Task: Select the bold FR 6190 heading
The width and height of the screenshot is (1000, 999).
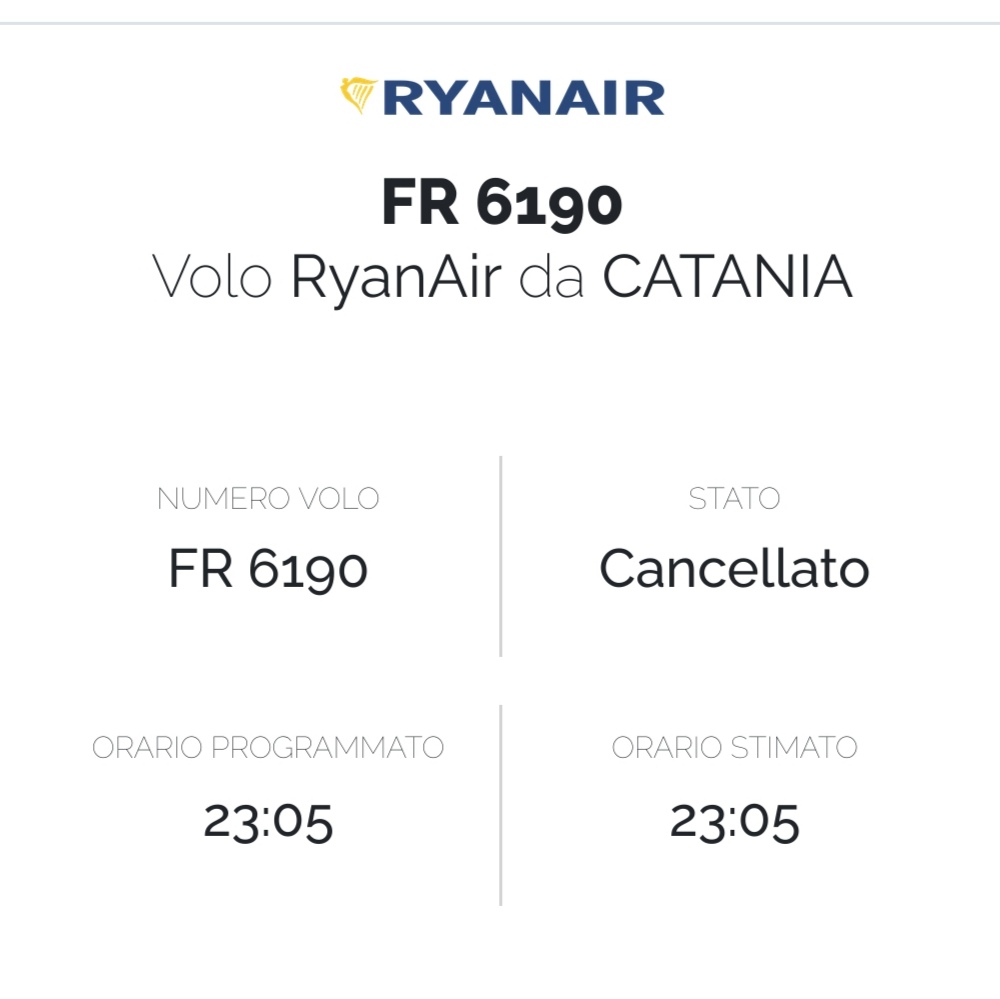Action: [x=502, y=202]
